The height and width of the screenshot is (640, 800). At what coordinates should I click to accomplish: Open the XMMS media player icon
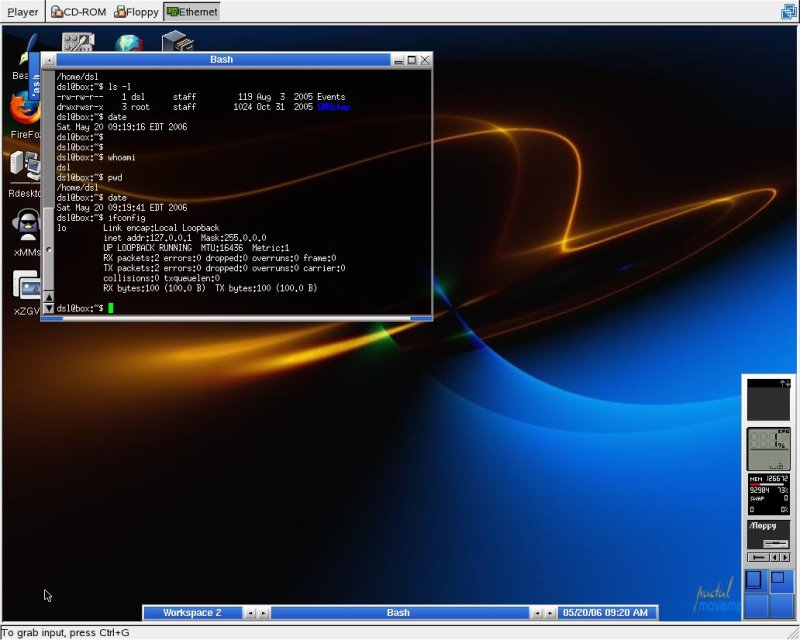tap(25, 224)
